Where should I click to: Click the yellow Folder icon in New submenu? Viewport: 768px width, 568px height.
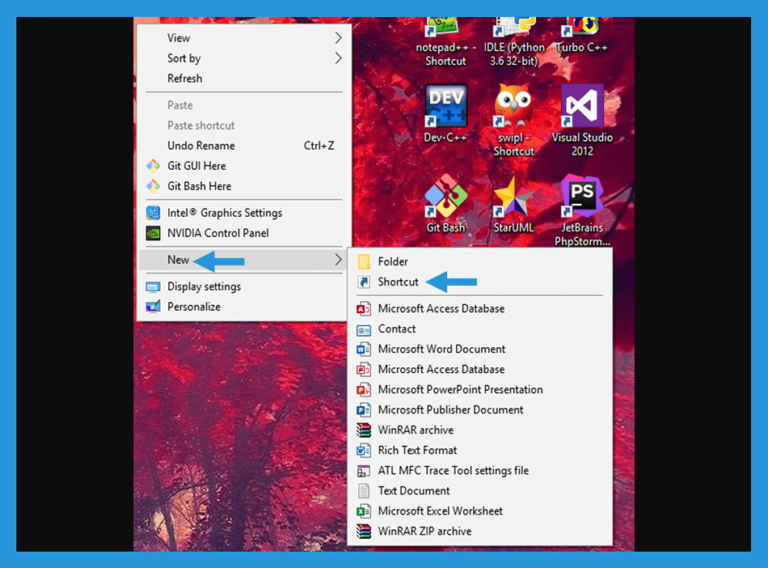click(x=364, y=262)
